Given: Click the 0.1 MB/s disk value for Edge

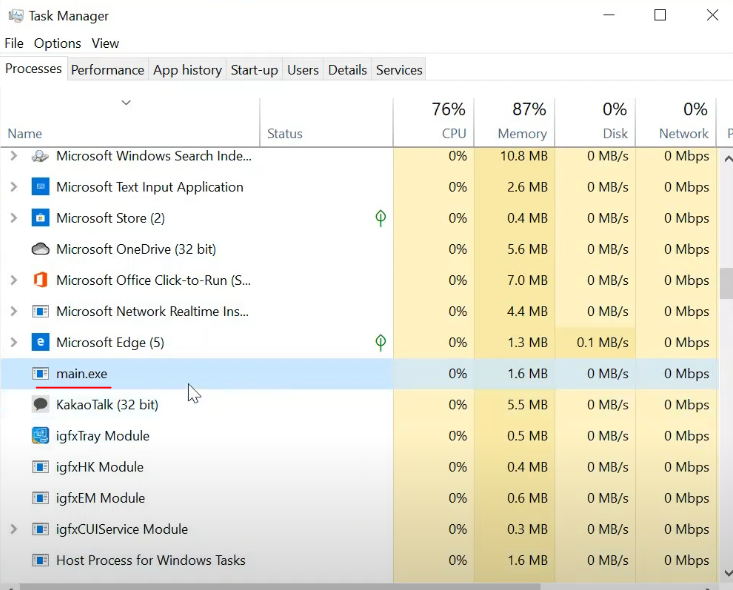Looking at the screenshot, I should point(602,342).
